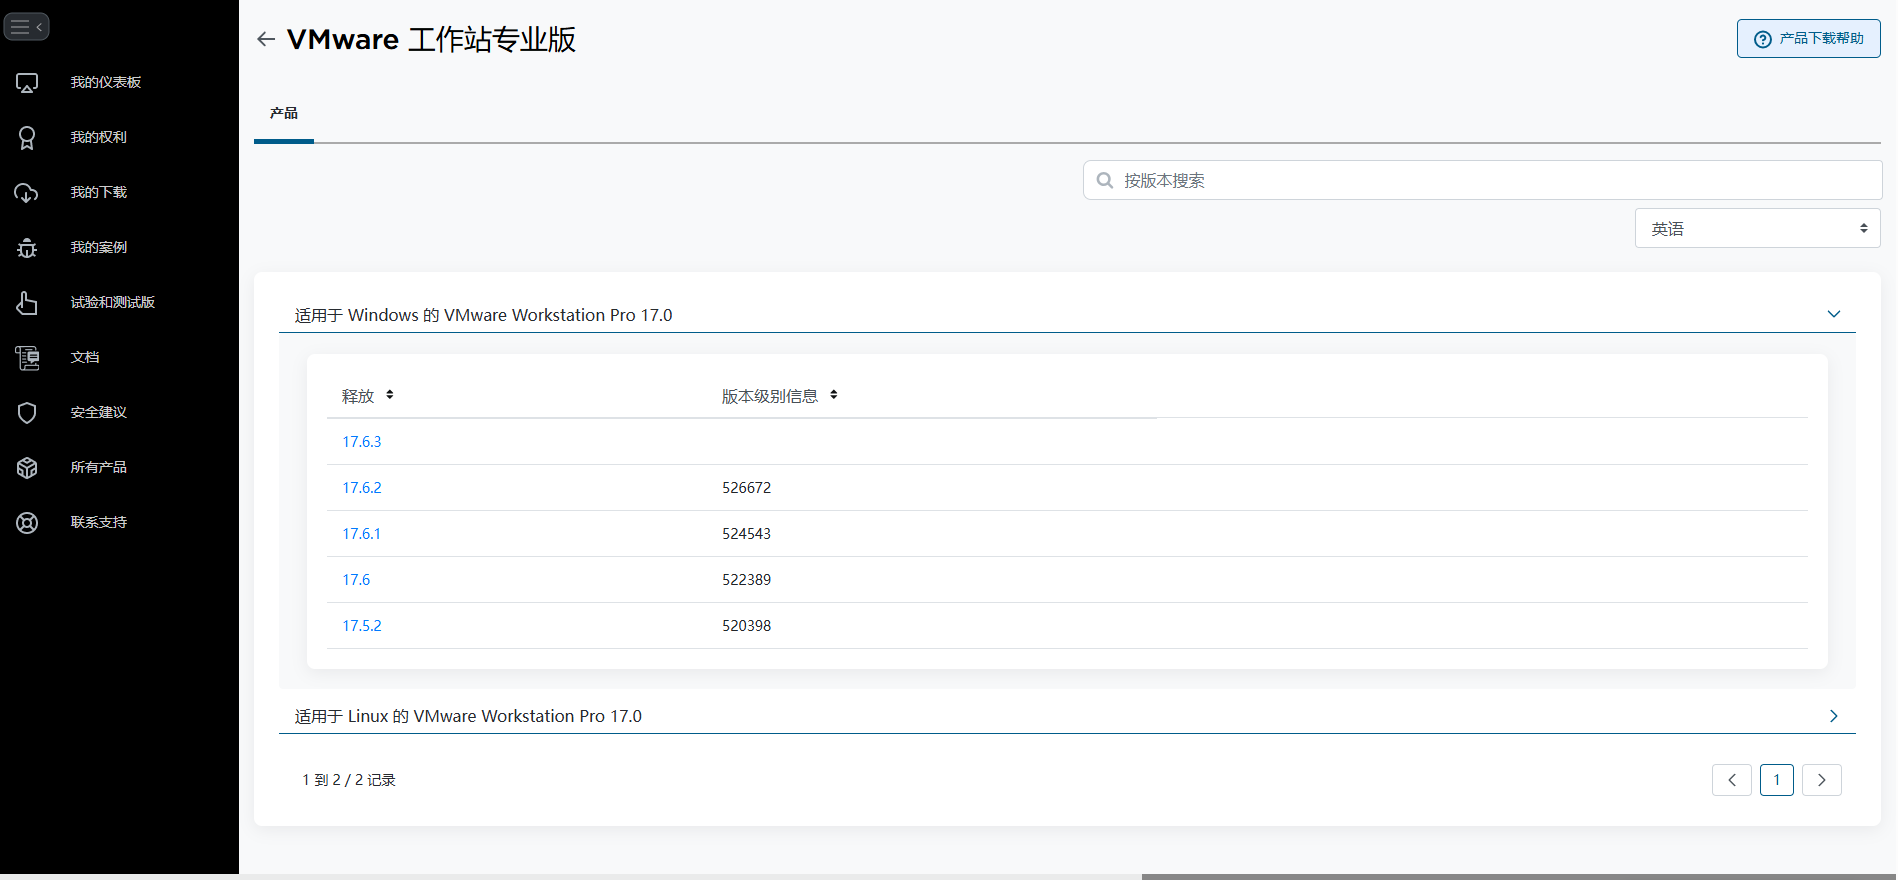Click the VMware 工作站专业版 page title
Viewport: 1898px width, 880px height.
coord(431,39)
